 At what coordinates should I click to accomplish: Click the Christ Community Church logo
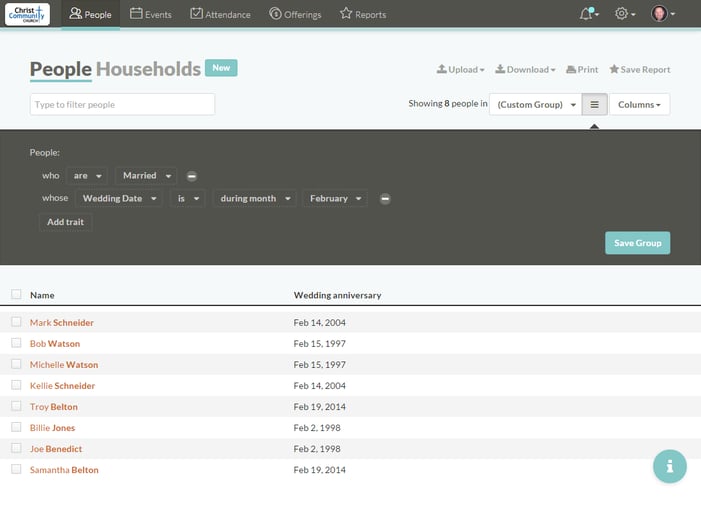click(26, 14)
